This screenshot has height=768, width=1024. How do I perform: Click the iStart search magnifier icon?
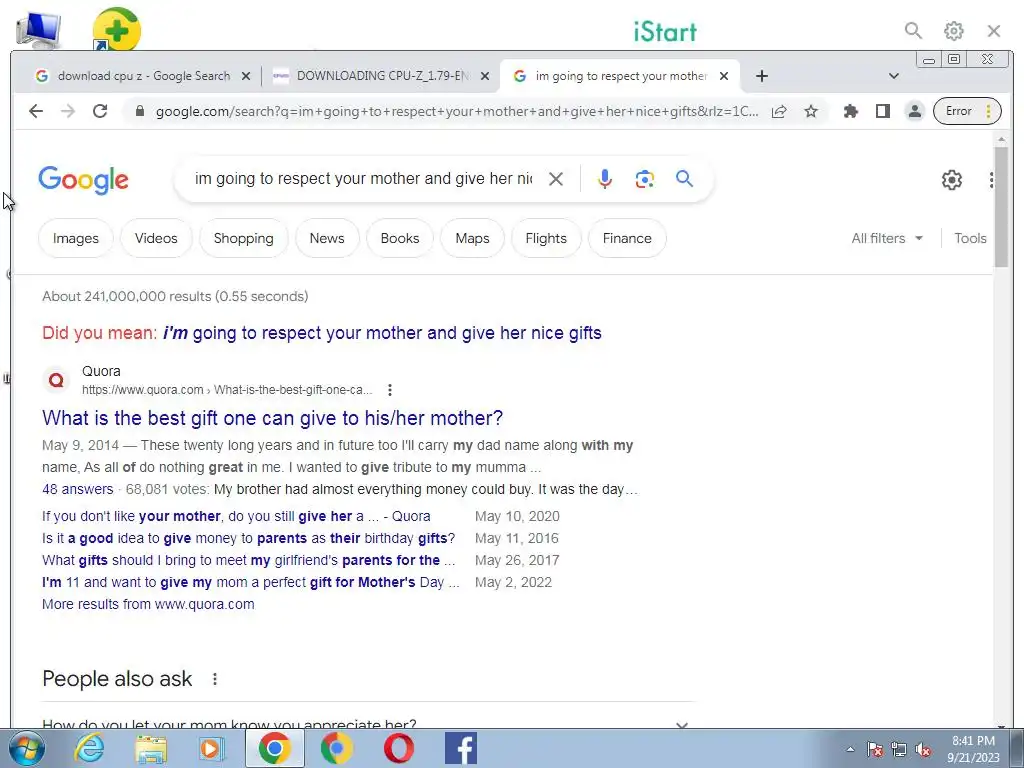(913, 31)
